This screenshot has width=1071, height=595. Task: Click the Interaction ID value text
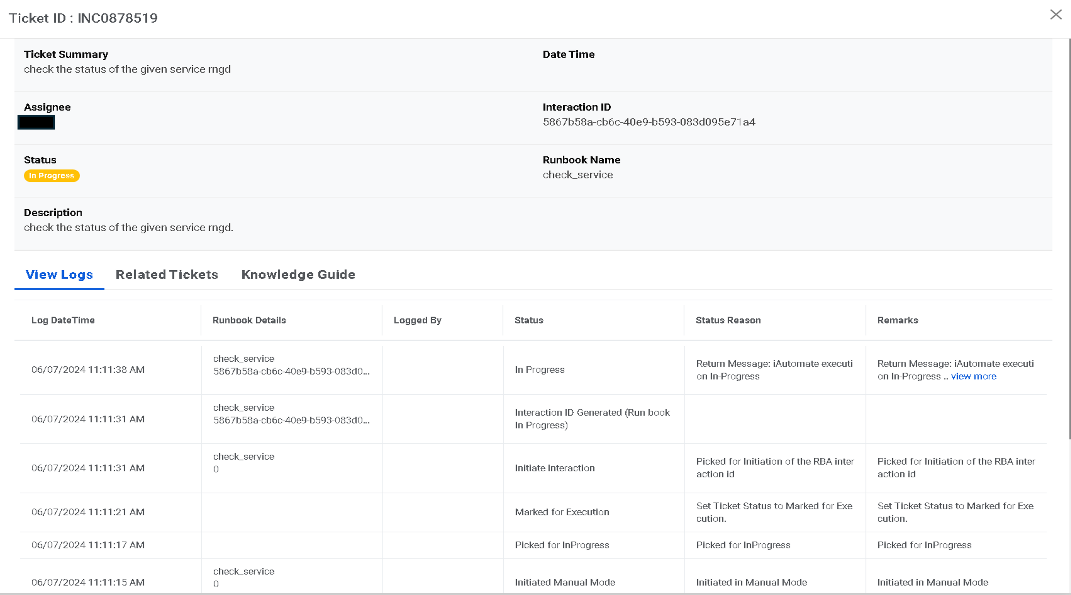(648, 123)
